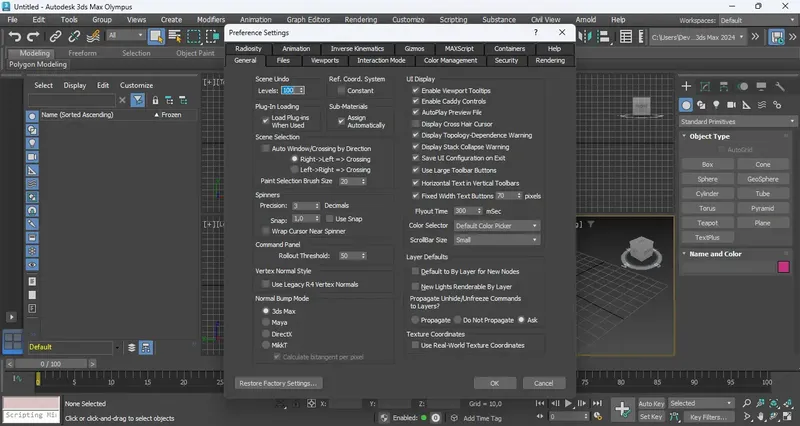Screen dimensions: 800x426
Task: Open the Color Selector dropdown
Action: coord(496,225)
